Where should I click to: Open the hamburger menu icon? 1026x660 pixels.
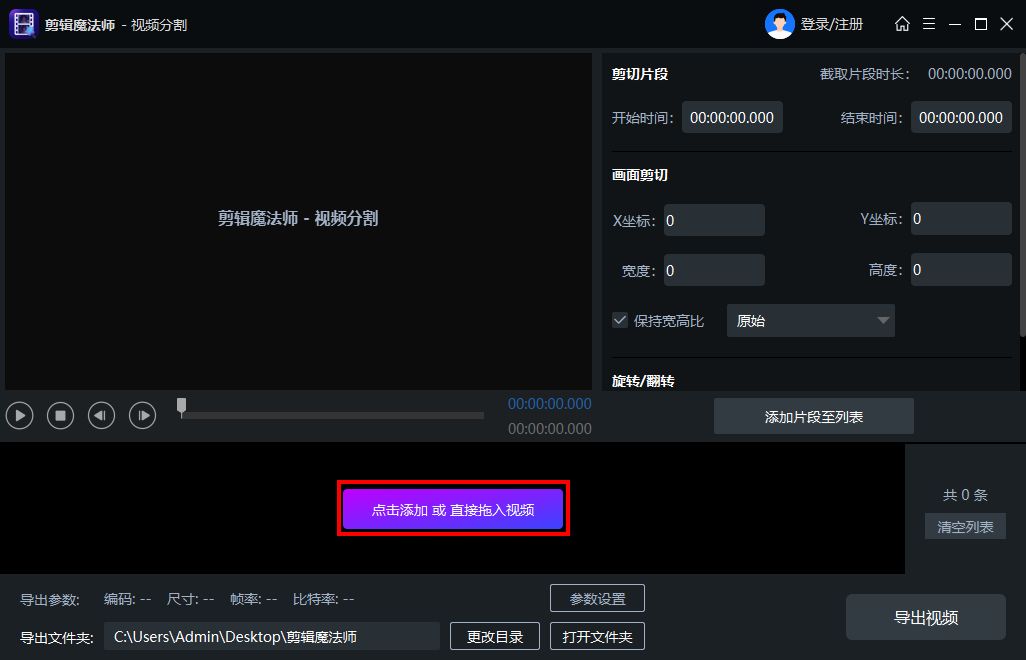[929, 24]
